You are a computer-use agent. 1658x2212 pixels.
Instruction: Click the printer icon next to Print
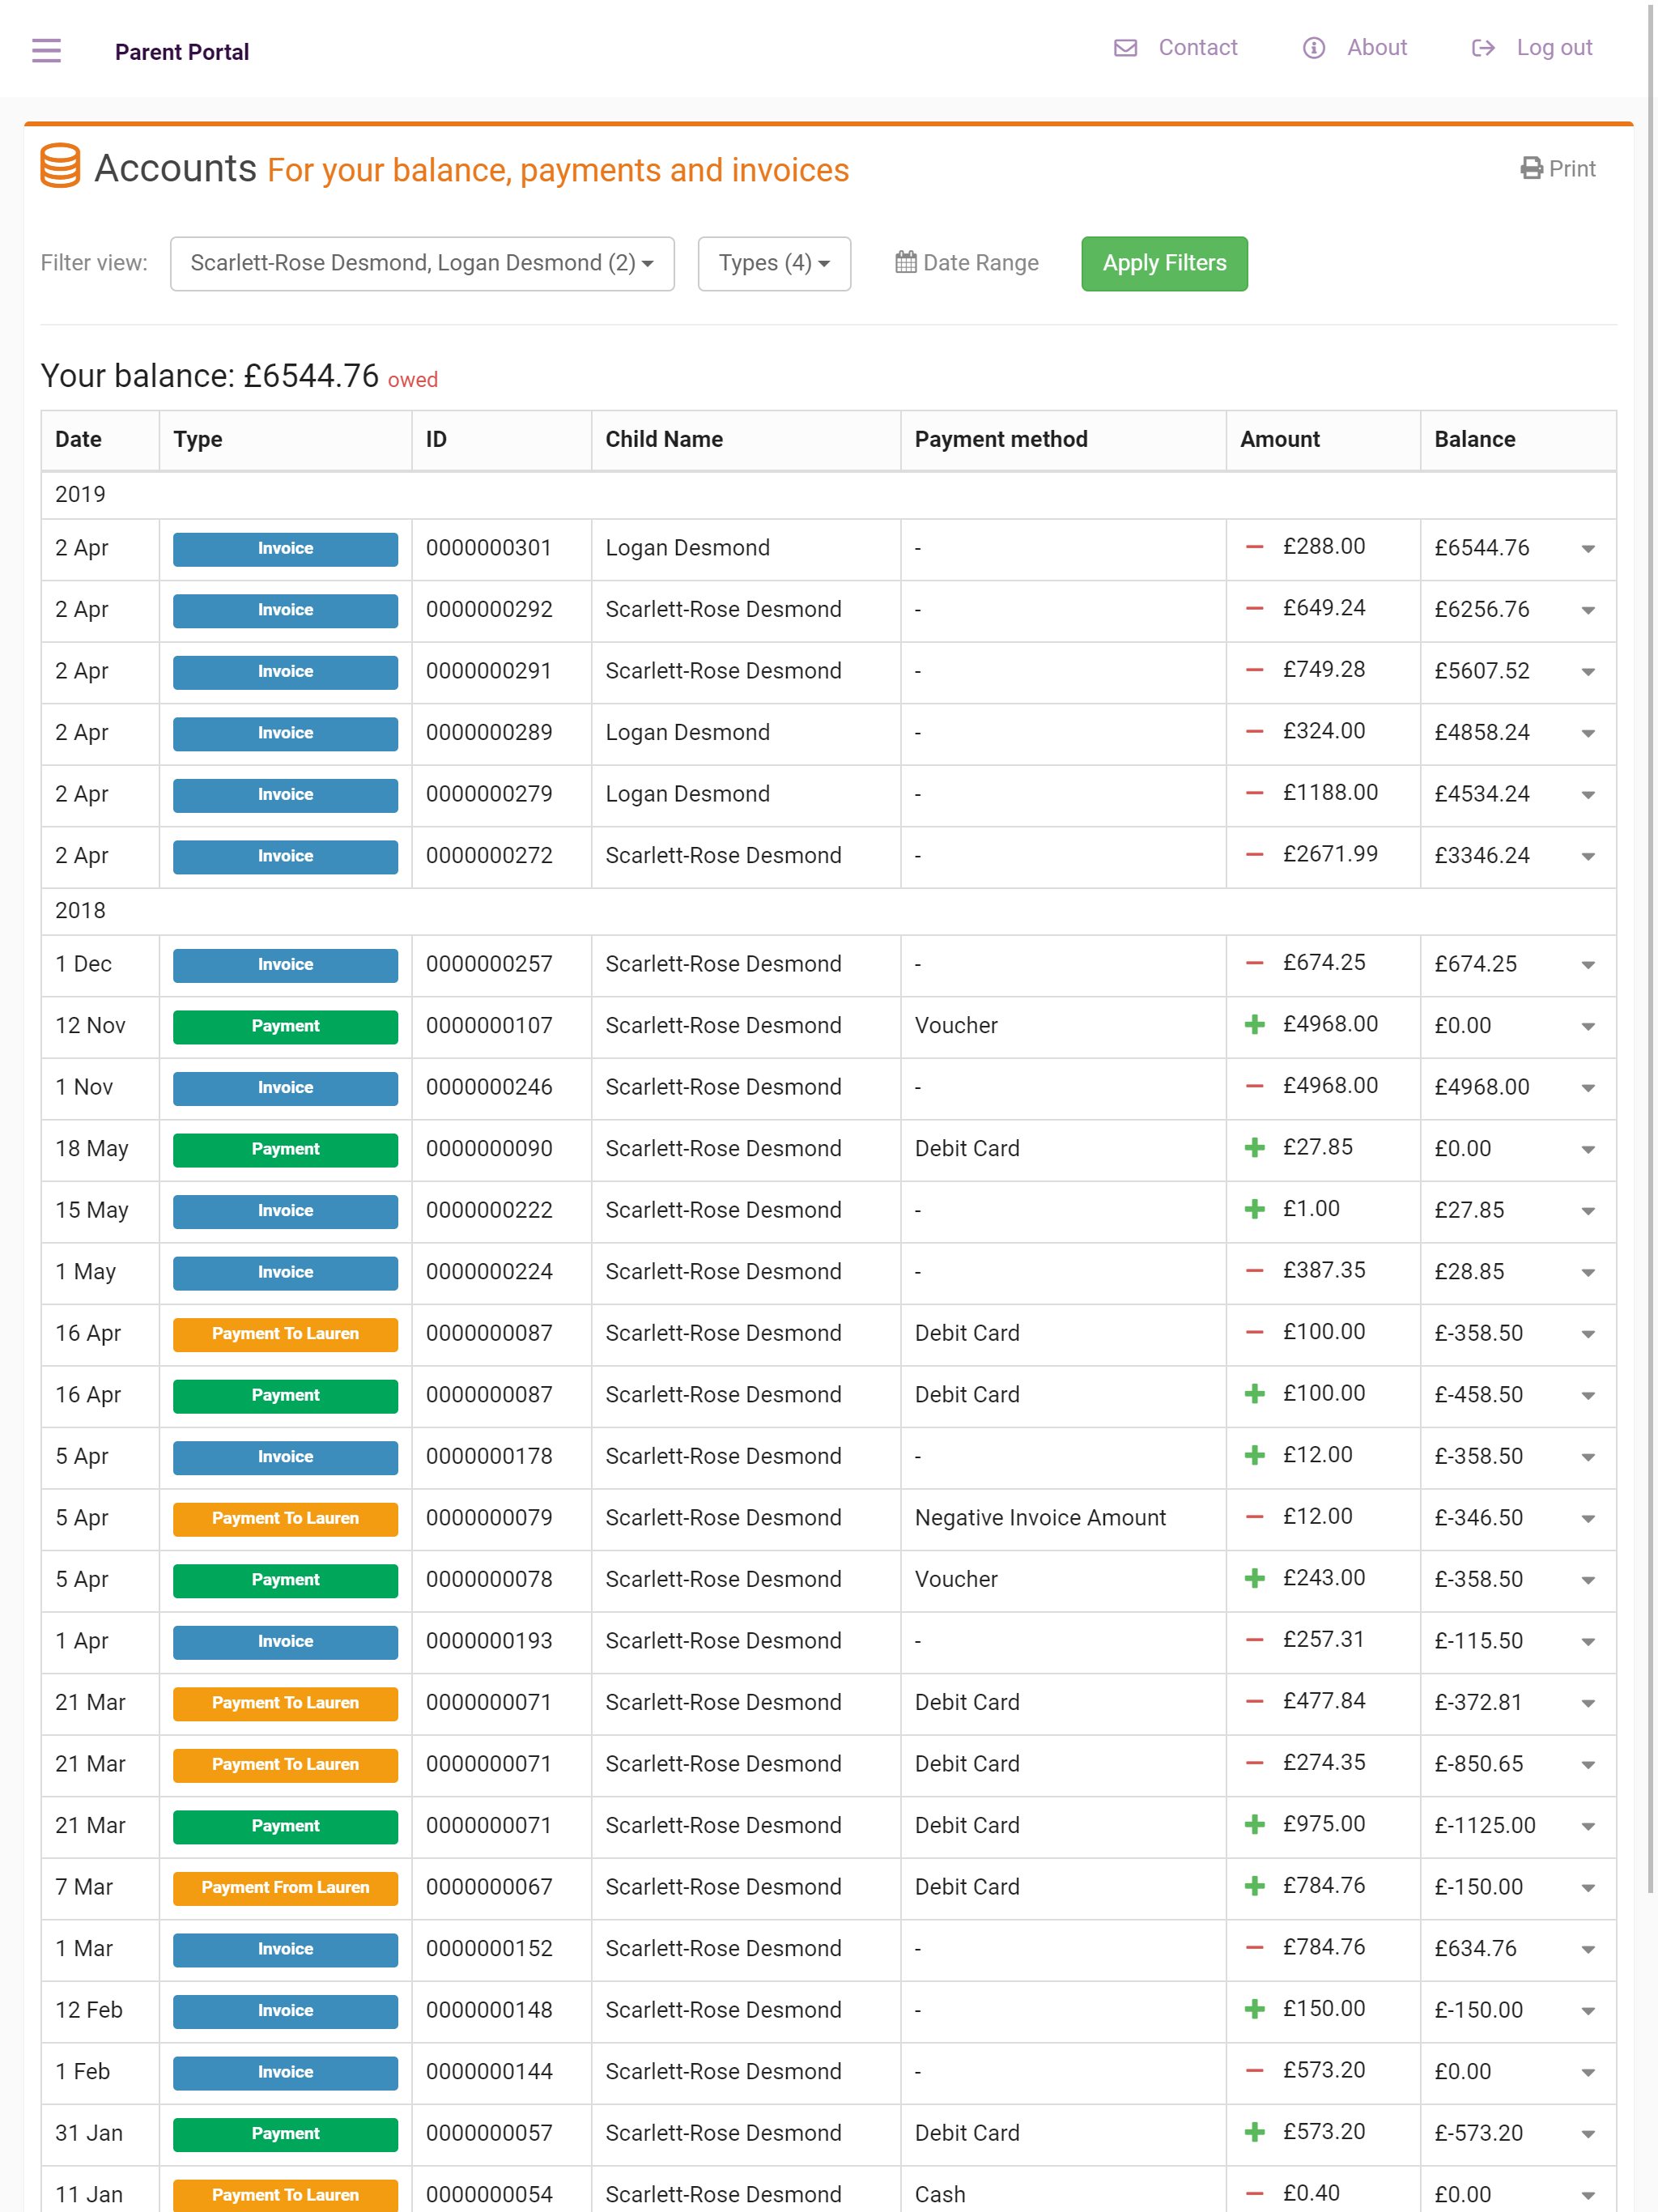pyautogui.click(x=1531, y=168)
